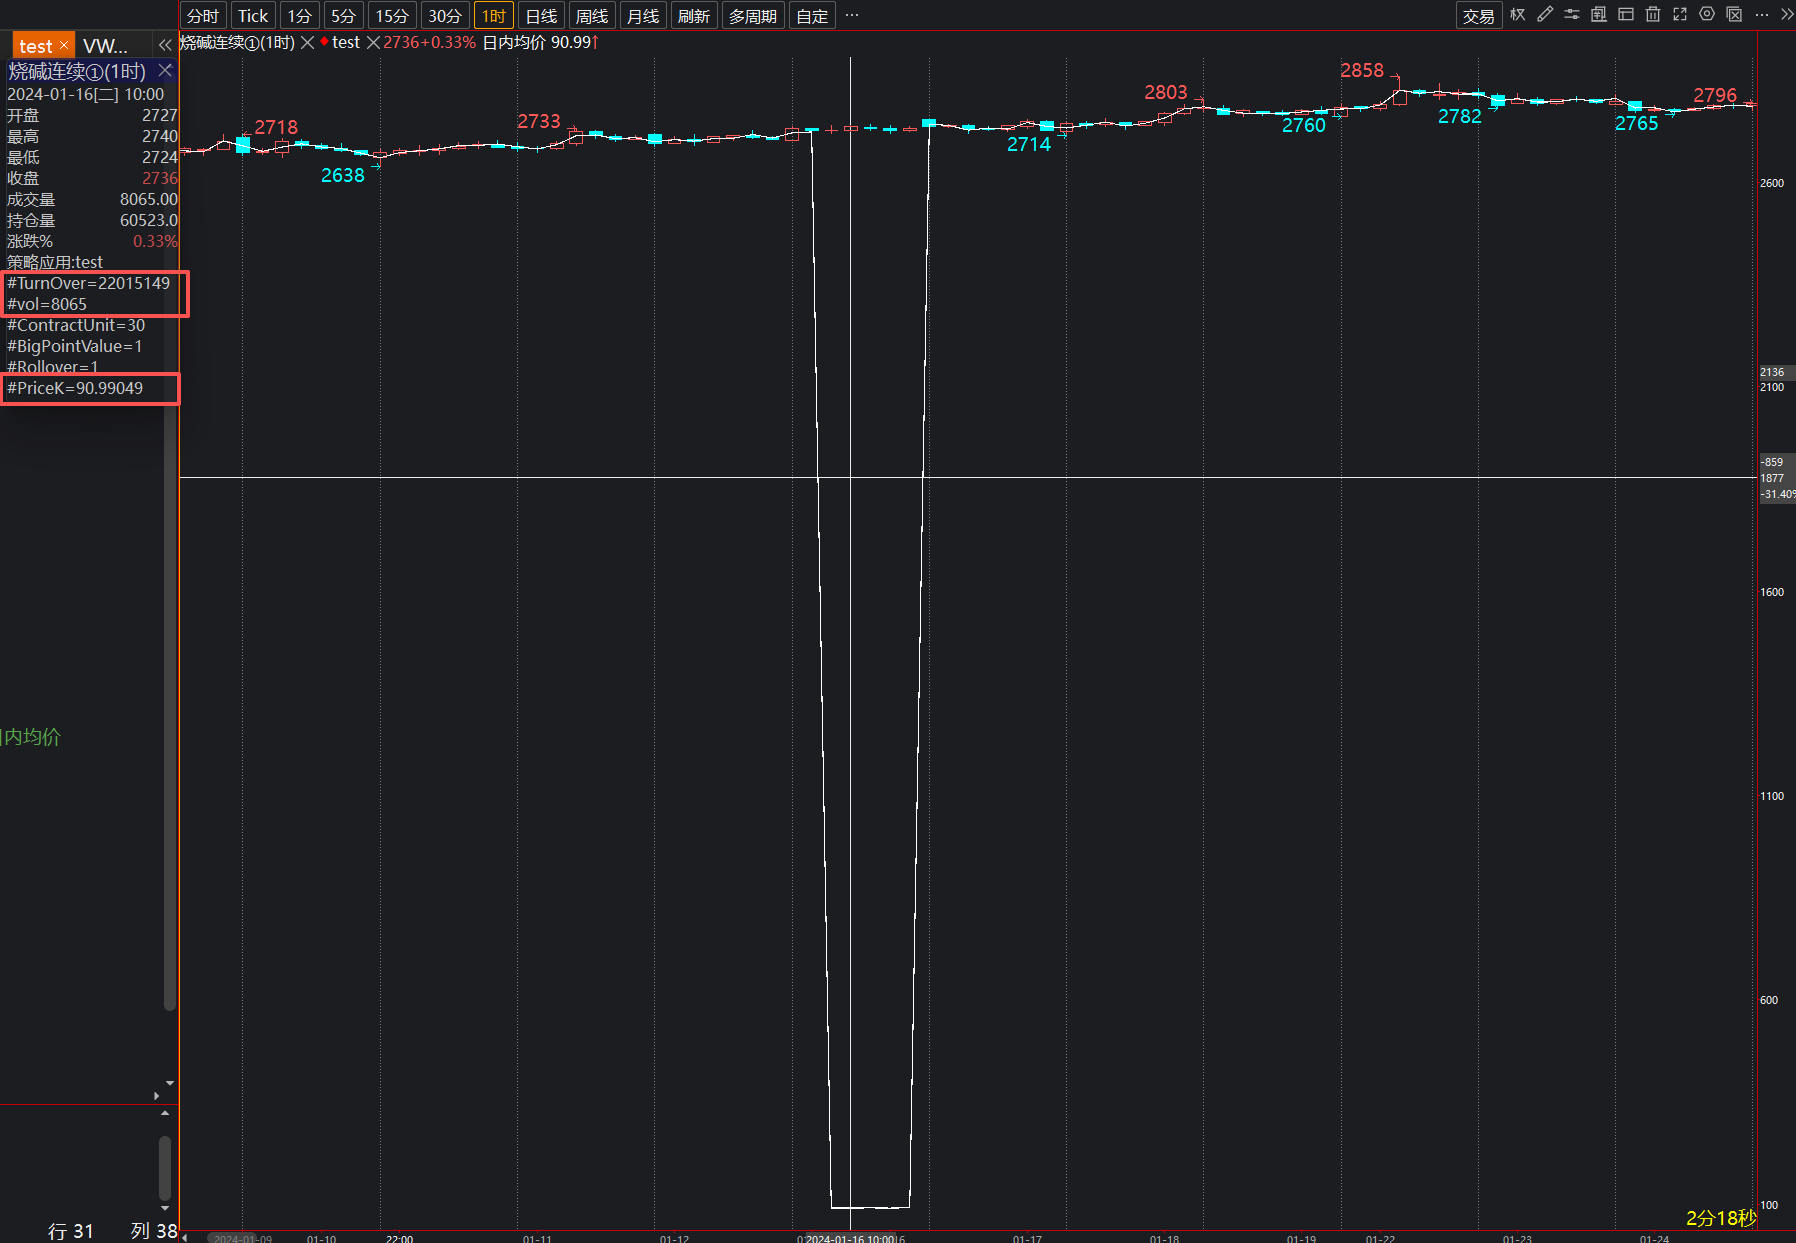Switch chart period to 15分
1796x1243 pixels.
pos(392,16)
